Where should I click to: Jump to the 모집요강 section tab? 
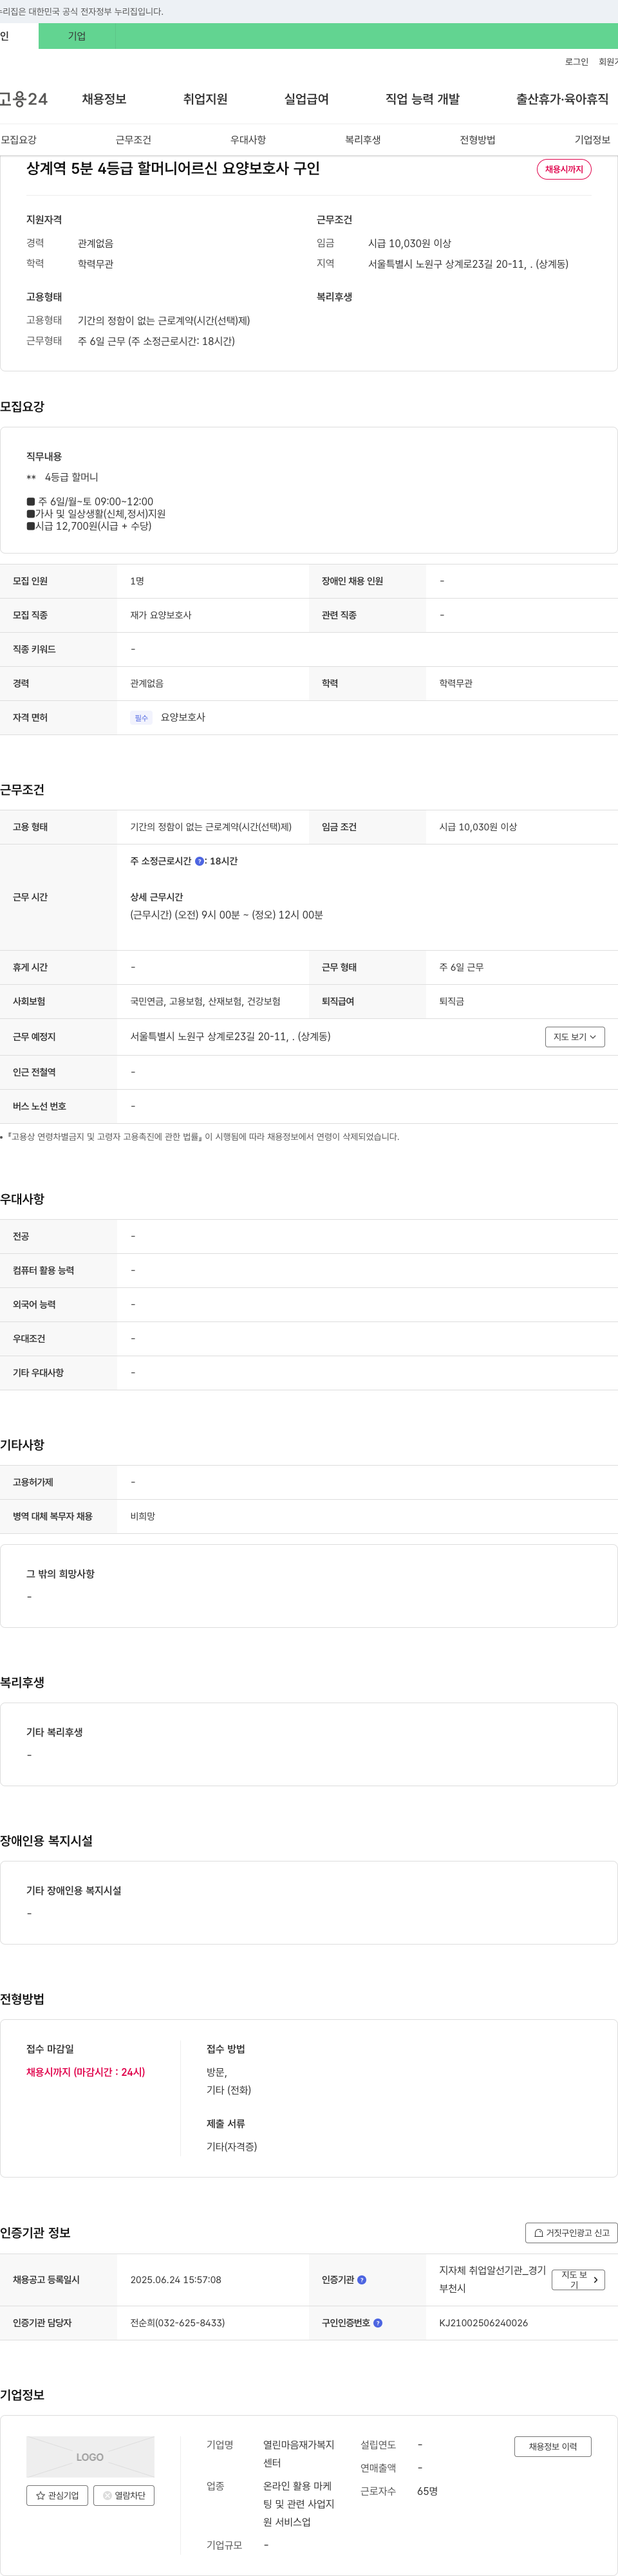[x=18, y=140]
